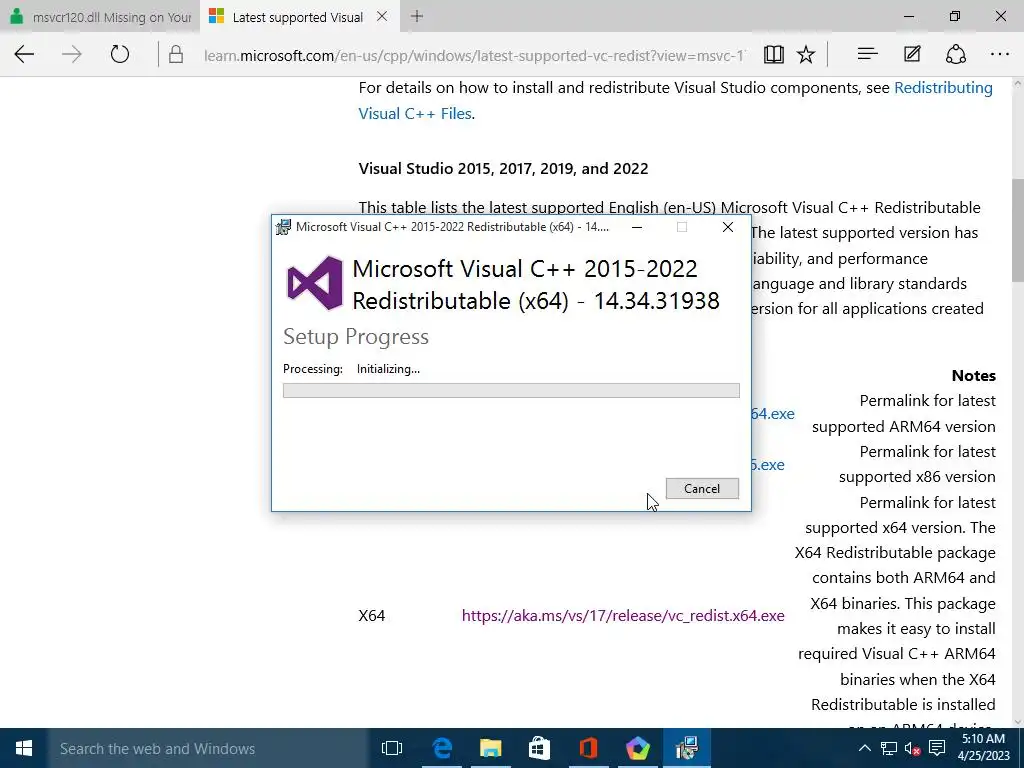This screenshot has height=768, width=1024.
Task: Close the Visual C++ setup dialog
Action: pyautogui.click(x=728, y=227)
